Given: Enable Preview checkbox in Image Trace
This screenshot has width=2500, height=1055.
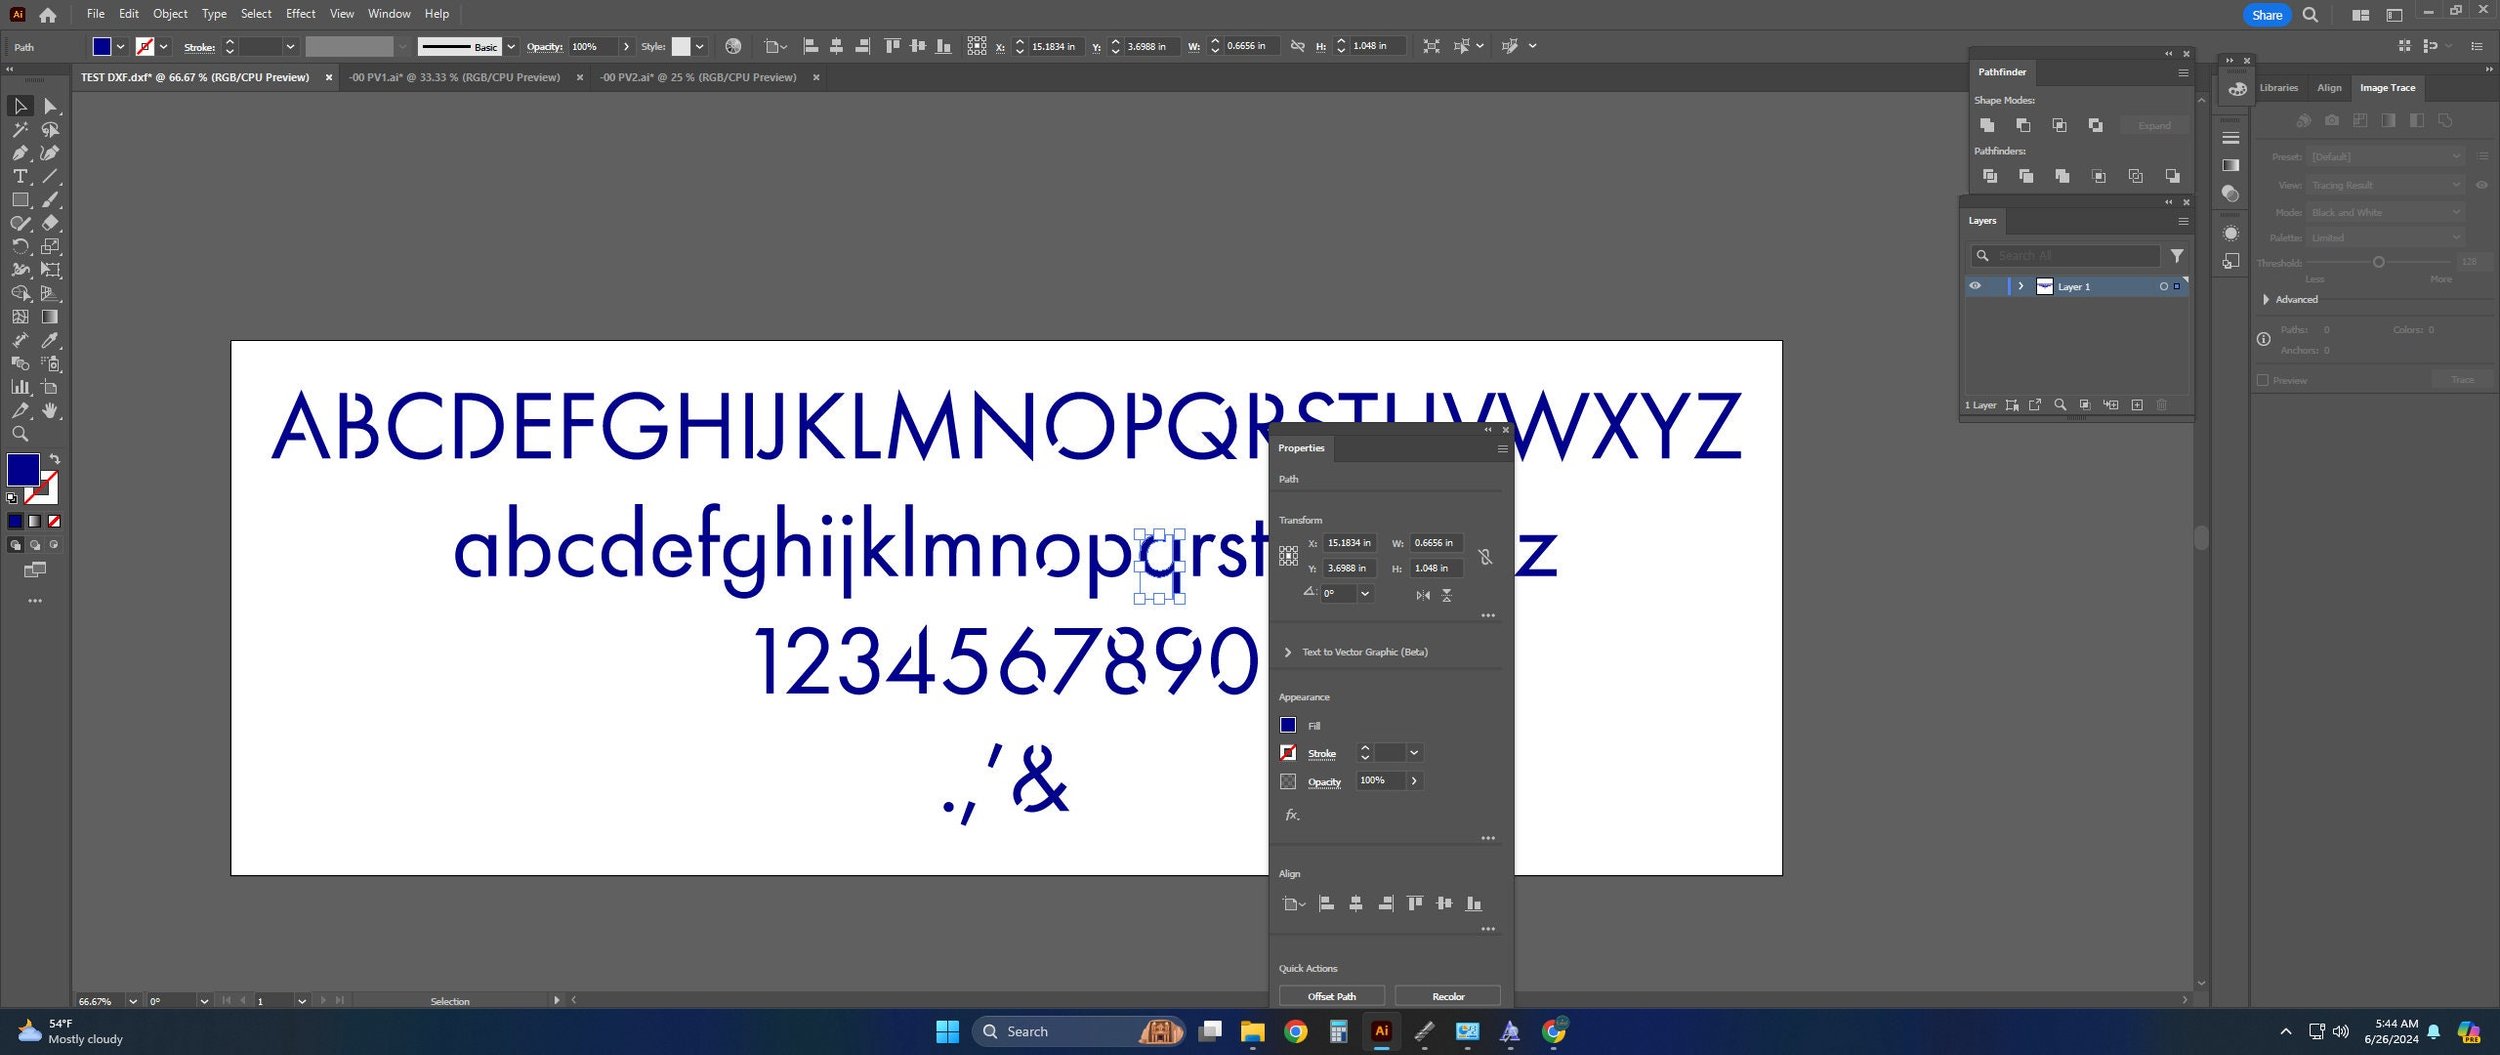Looking at the screenshot, I should tap(2263, 380).
